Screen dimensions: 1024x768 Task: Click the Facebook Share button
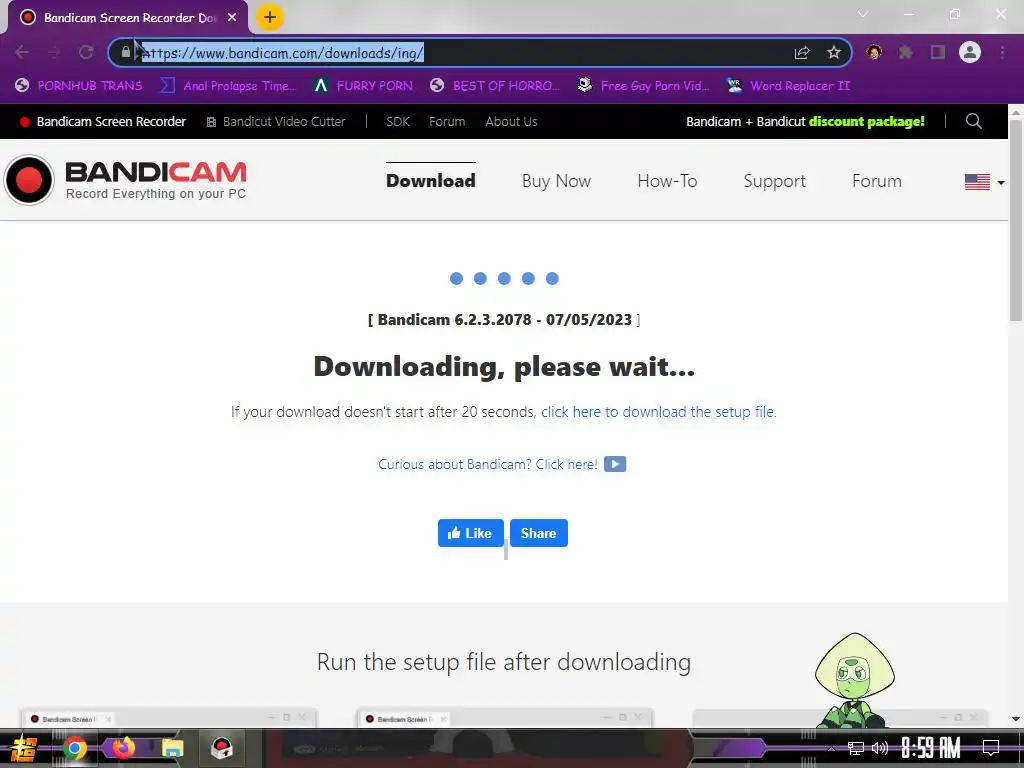[x=539, y=533]
